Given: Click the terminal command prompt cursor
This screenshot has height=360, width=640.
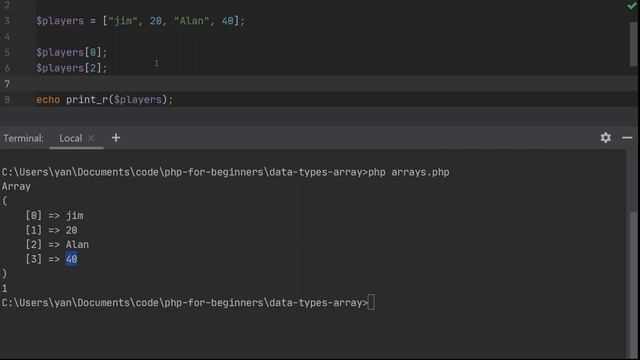Looking at the screenshot, I should click(x=371, y=303).
